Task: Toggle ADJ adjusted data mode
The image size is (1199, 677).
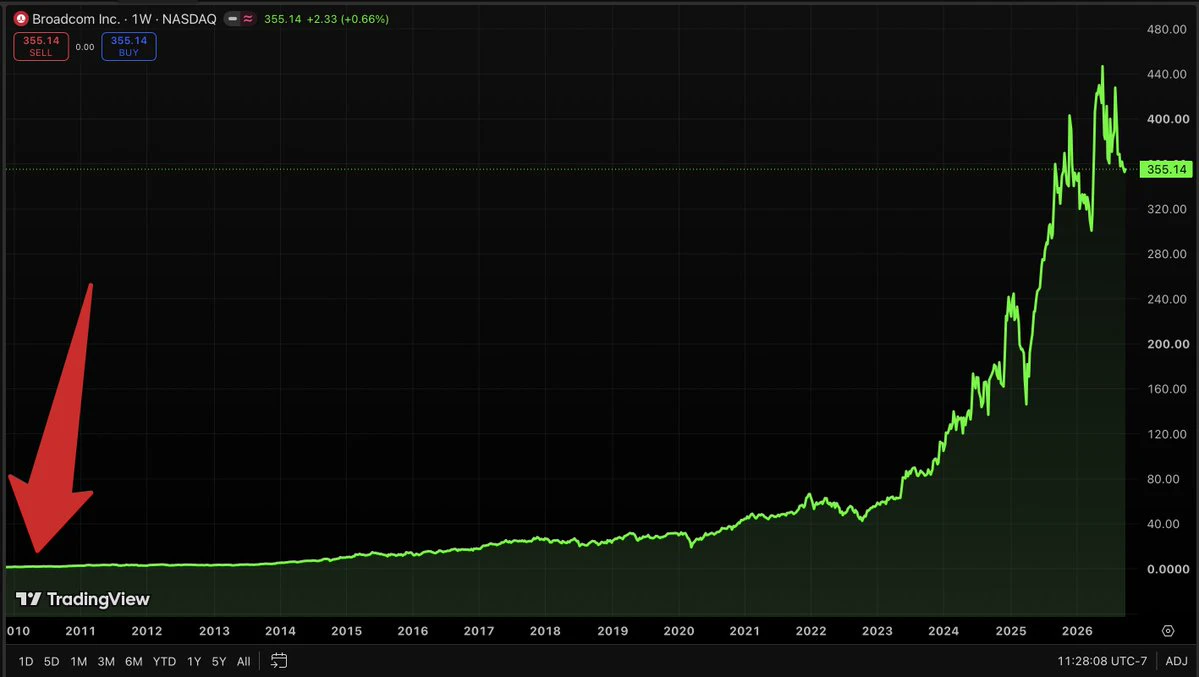Action: click(1177, 661)
